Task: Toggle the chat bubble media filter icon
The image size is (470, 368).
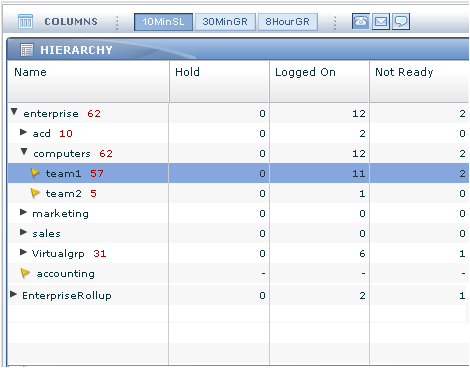Action: tap(401, 22)
